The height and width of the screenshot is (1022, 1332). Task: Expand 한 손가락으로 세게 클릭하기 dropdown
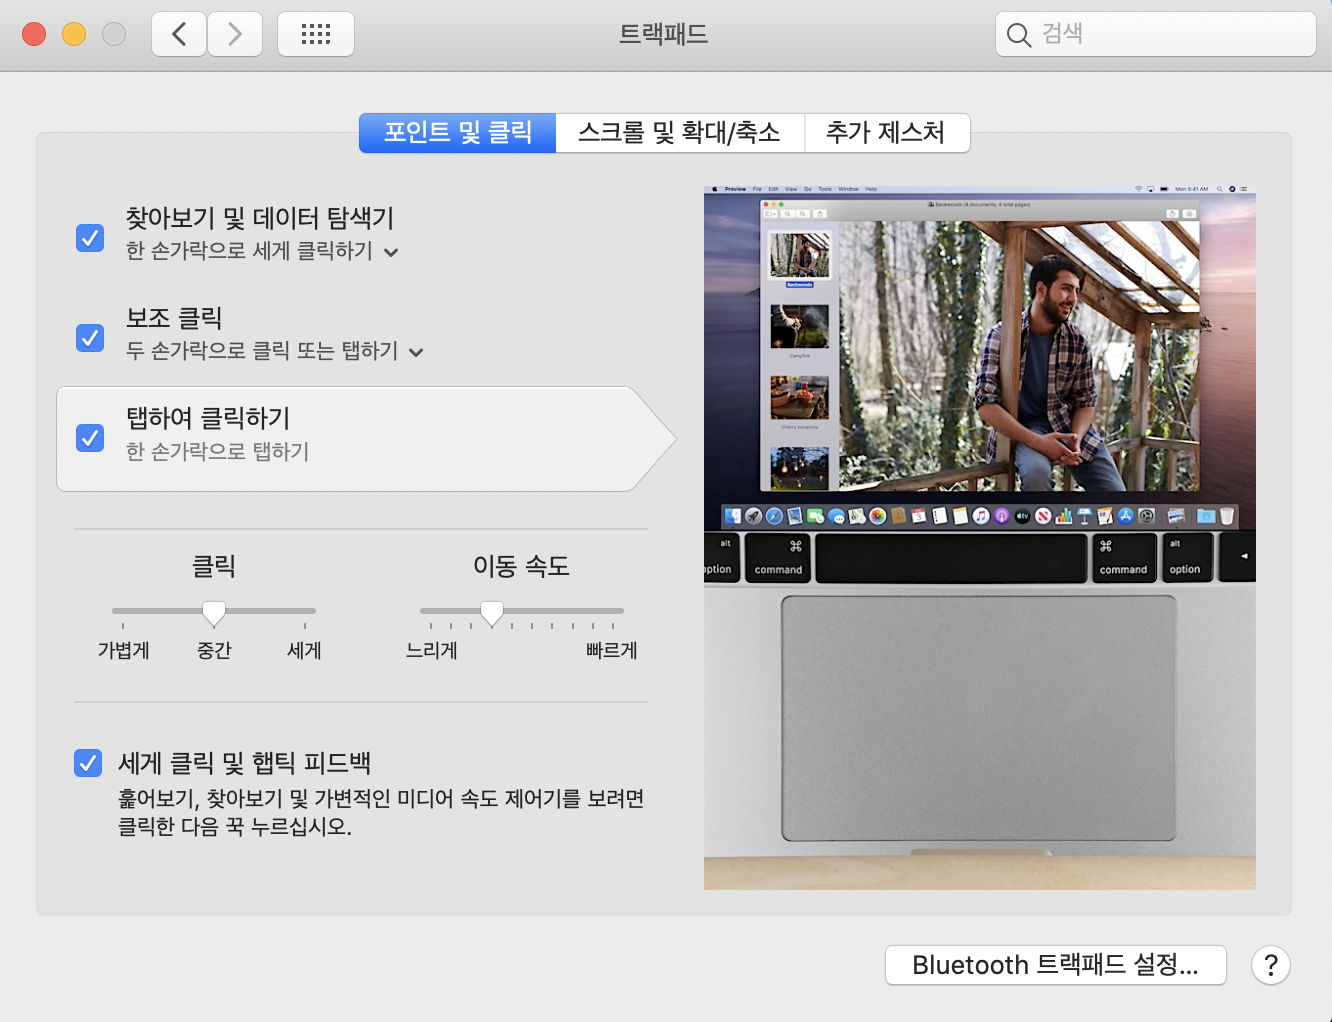[x=262, y=251]
